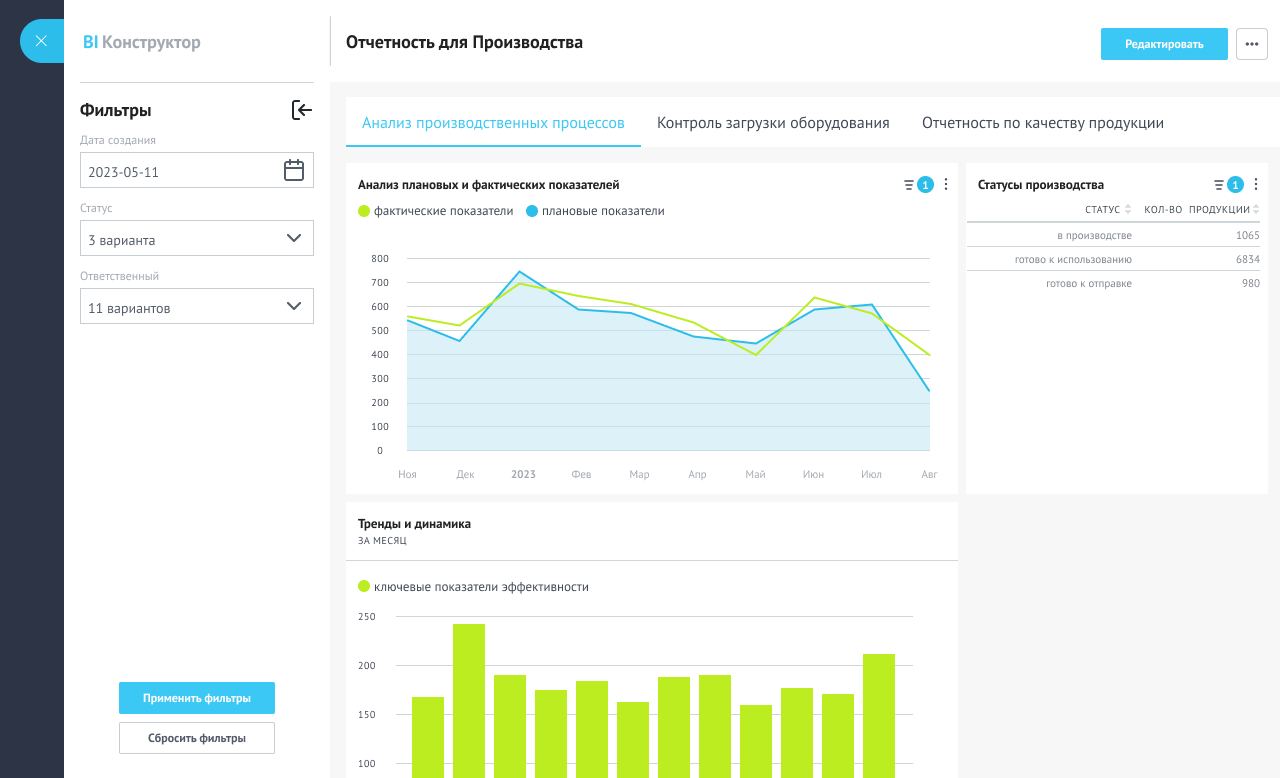Switch to Анализ производственных процессов tab
This screenshot has width=1280, height=778.
[493, 123]
